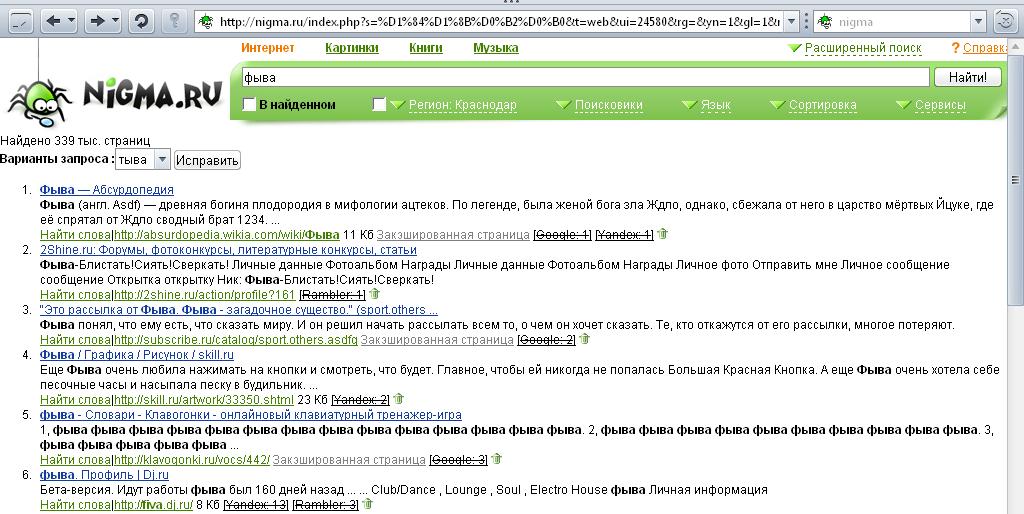Enable the 'В найденном' checkbox

(x=249, y=104)
